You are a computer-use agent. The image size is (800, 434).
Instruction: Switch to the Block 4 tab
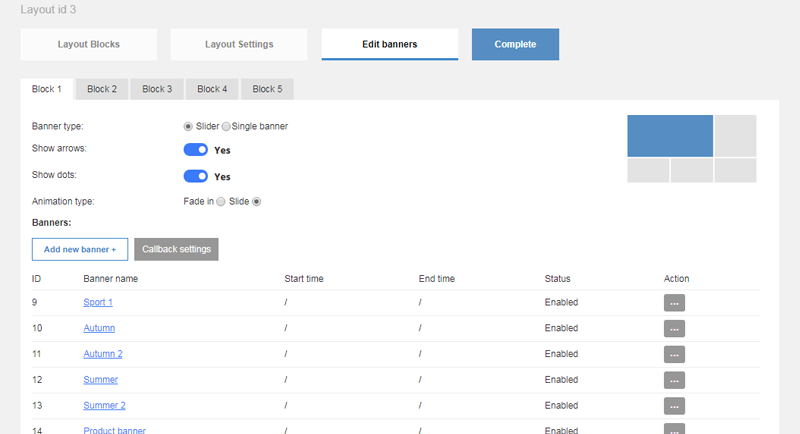[212, 89]
